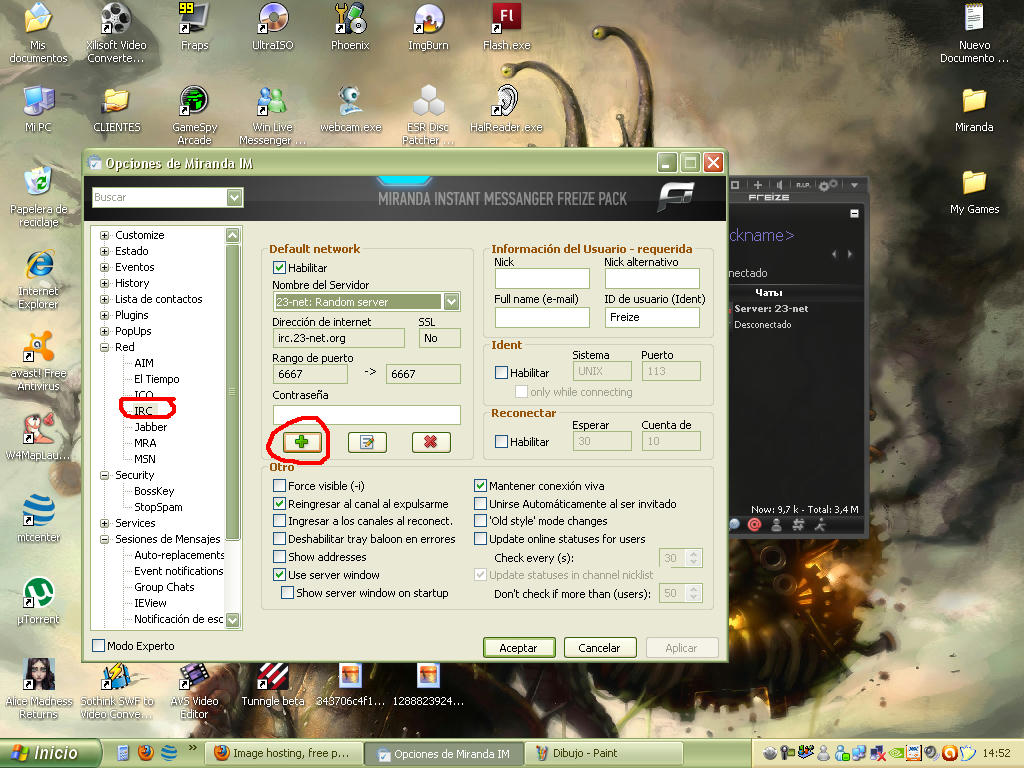Image resolution: width=1024 pixels, height=768 pixels.
Task: Click the swap arrows icon in Freize bottom bar
Action: (798, 524)
